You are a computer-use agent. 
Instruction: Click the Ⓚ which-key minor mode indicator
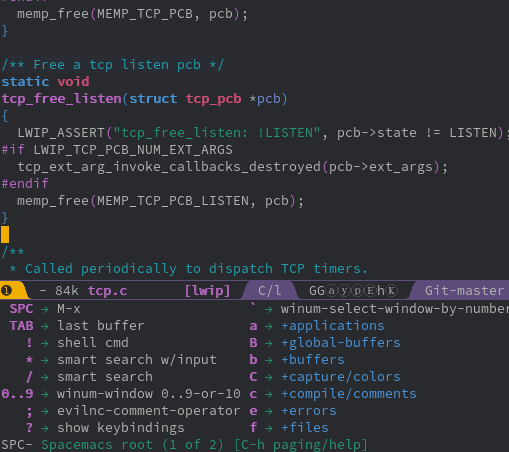pos(392,291)
